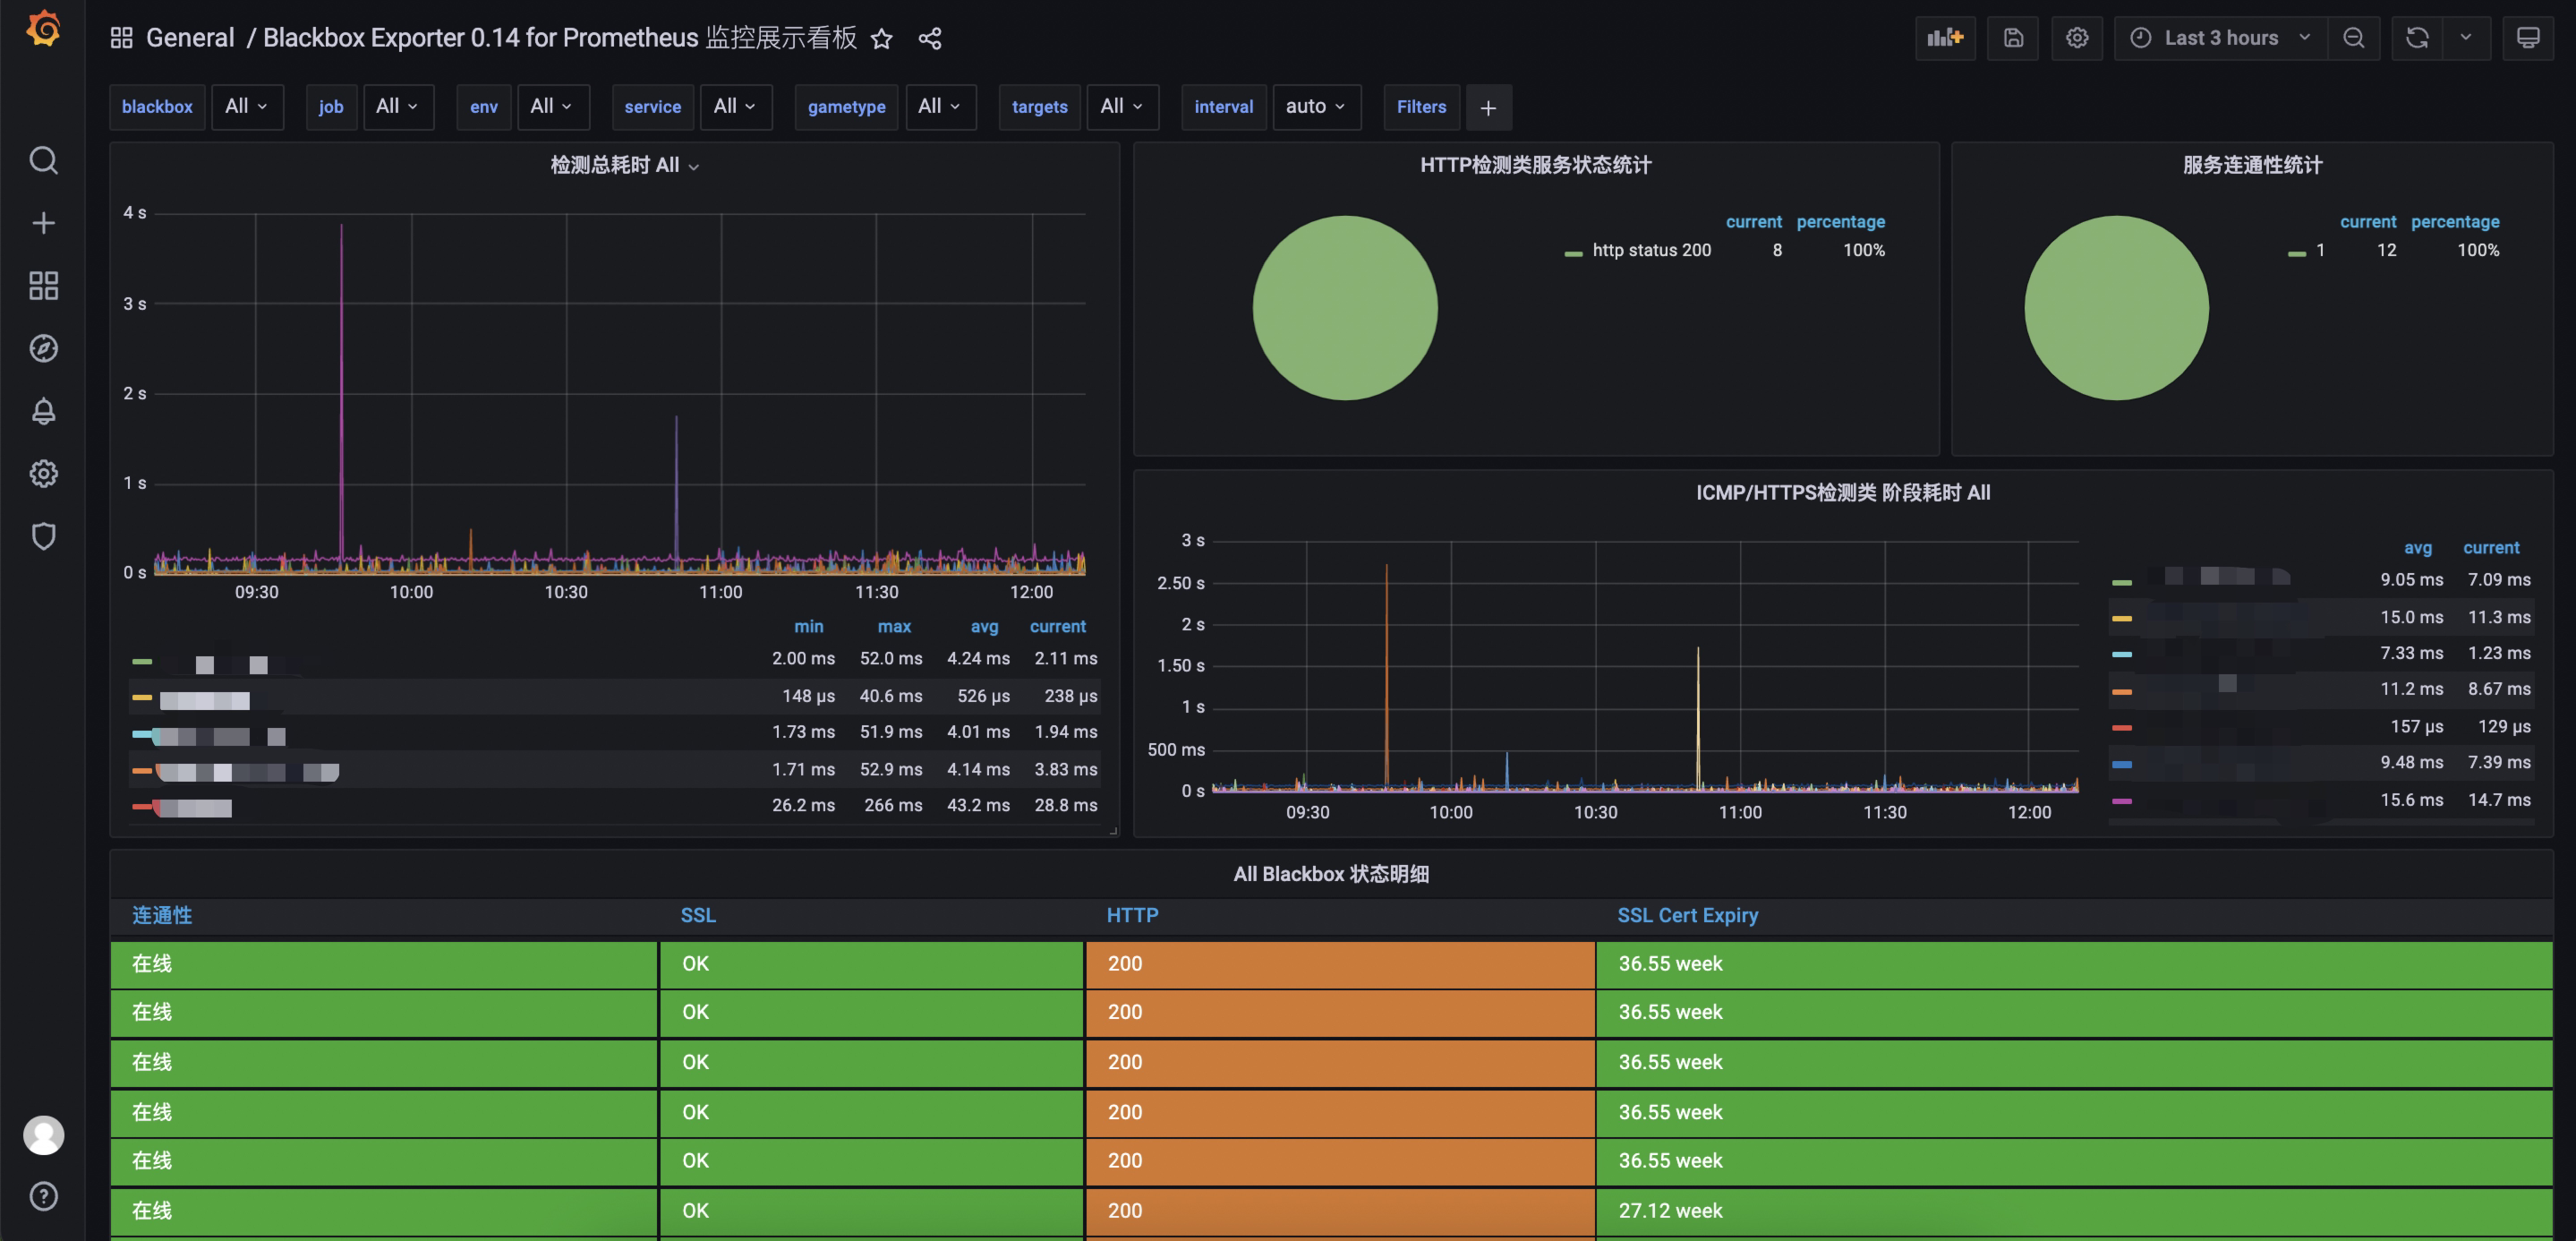Open the Alerting bell icon

(43, 411)
